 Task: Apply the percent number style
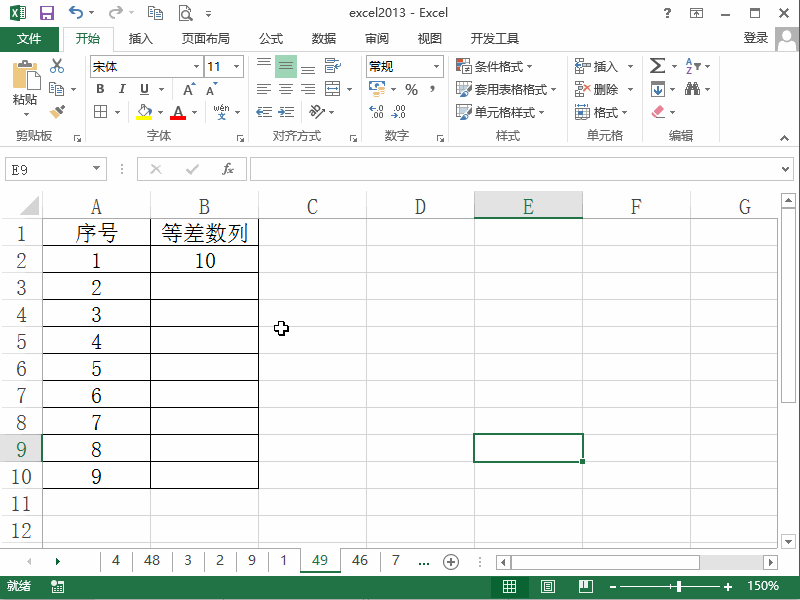click(412, 89)
